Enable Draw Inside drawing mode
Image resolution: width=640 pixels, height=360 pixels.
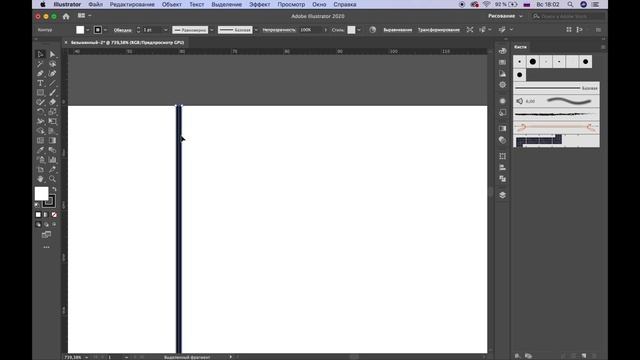coord(54,224)
